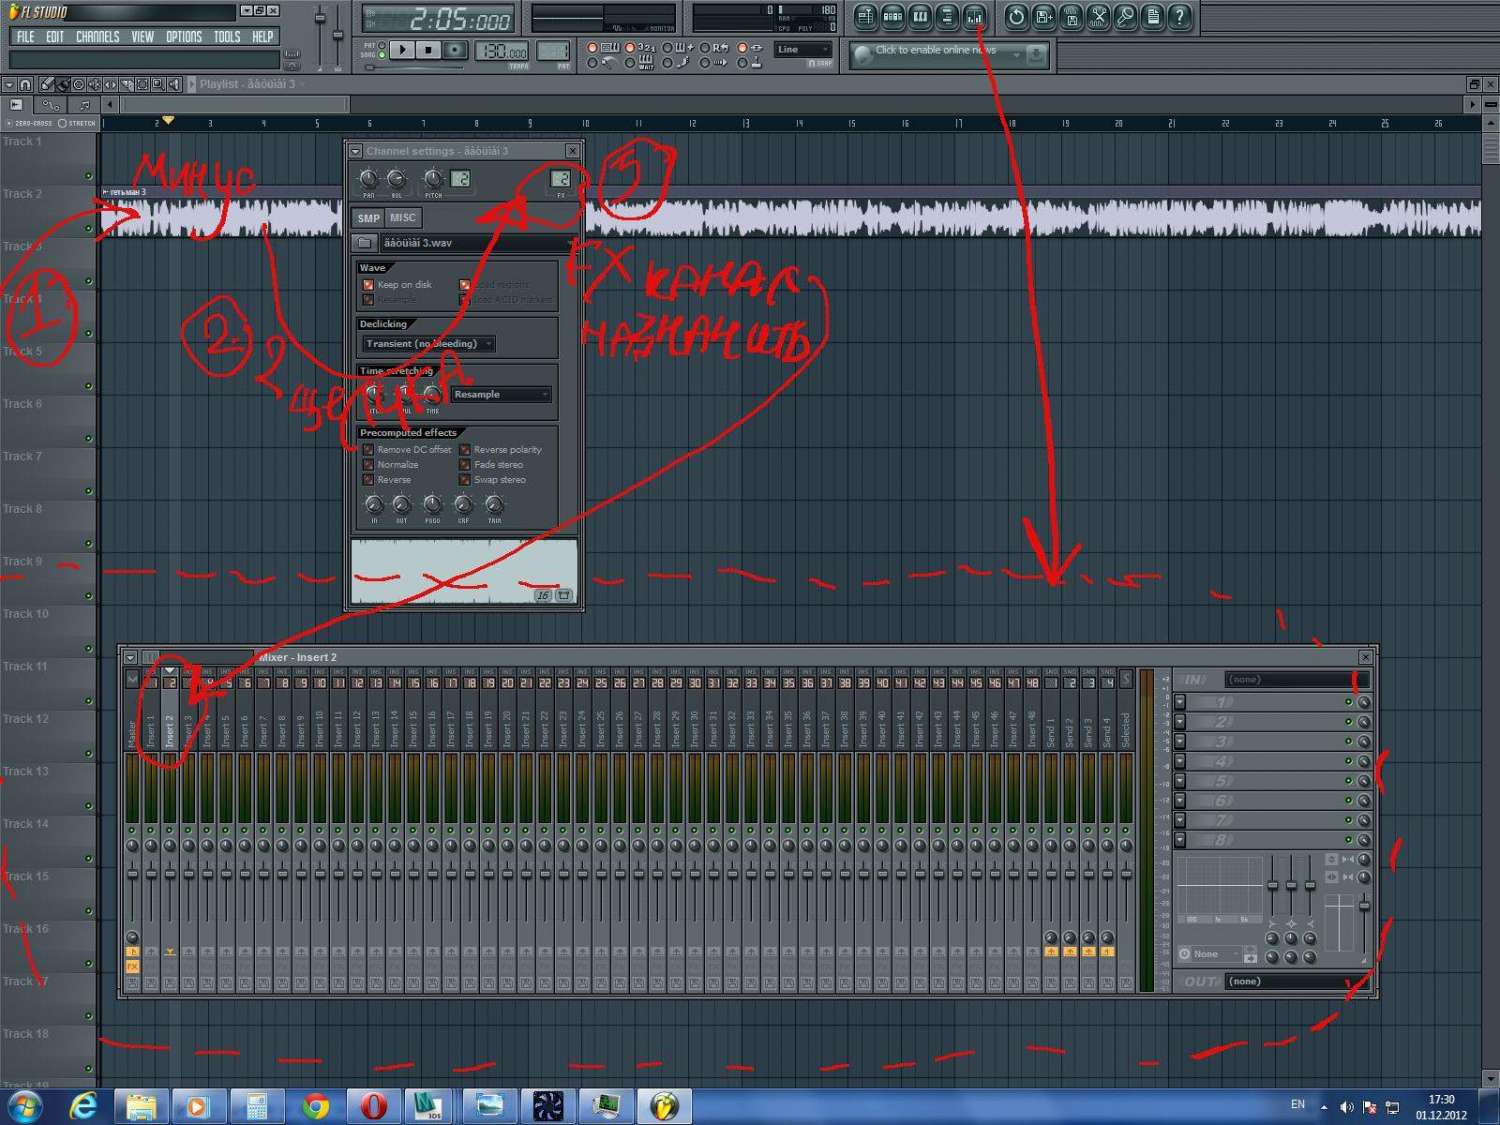Open the VIEW menu

pyautogui.click(x=143, y=37)
